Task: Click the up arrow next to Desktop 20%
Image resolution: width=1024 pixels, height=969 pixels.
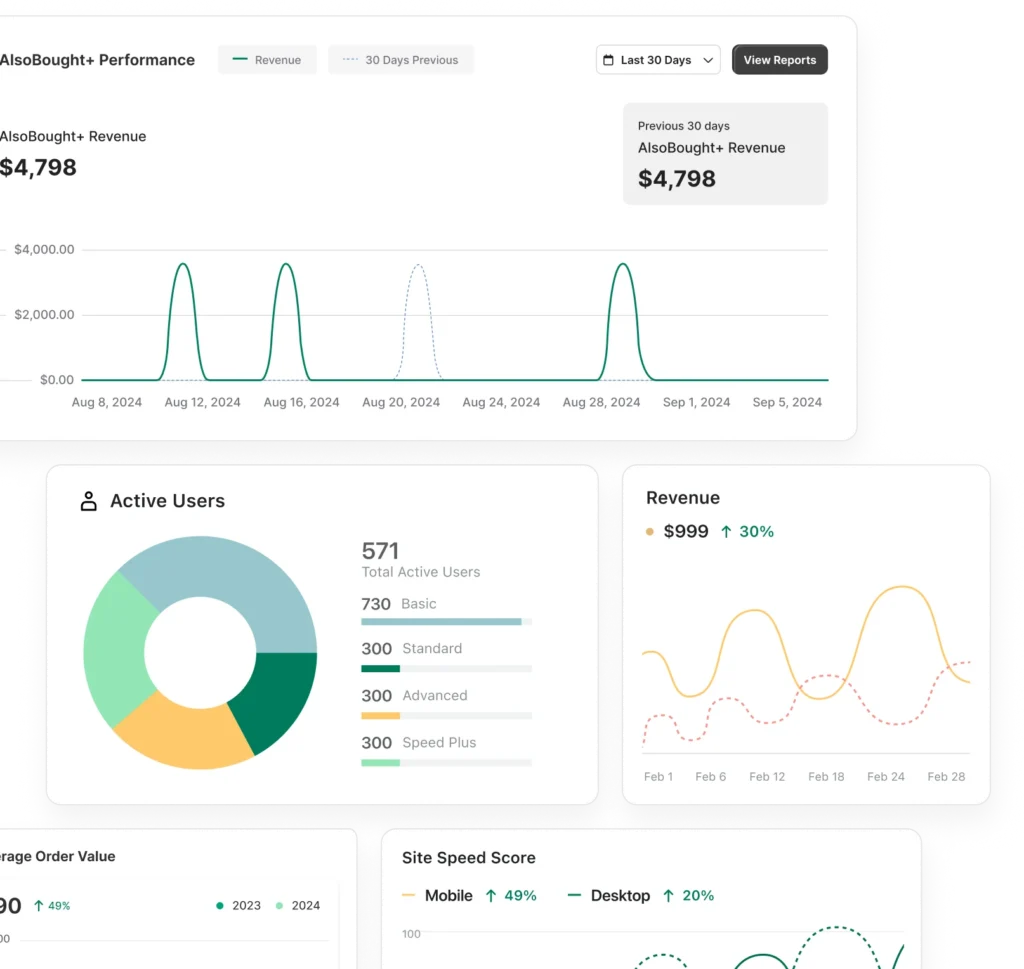Action: (x=668, y=896)
